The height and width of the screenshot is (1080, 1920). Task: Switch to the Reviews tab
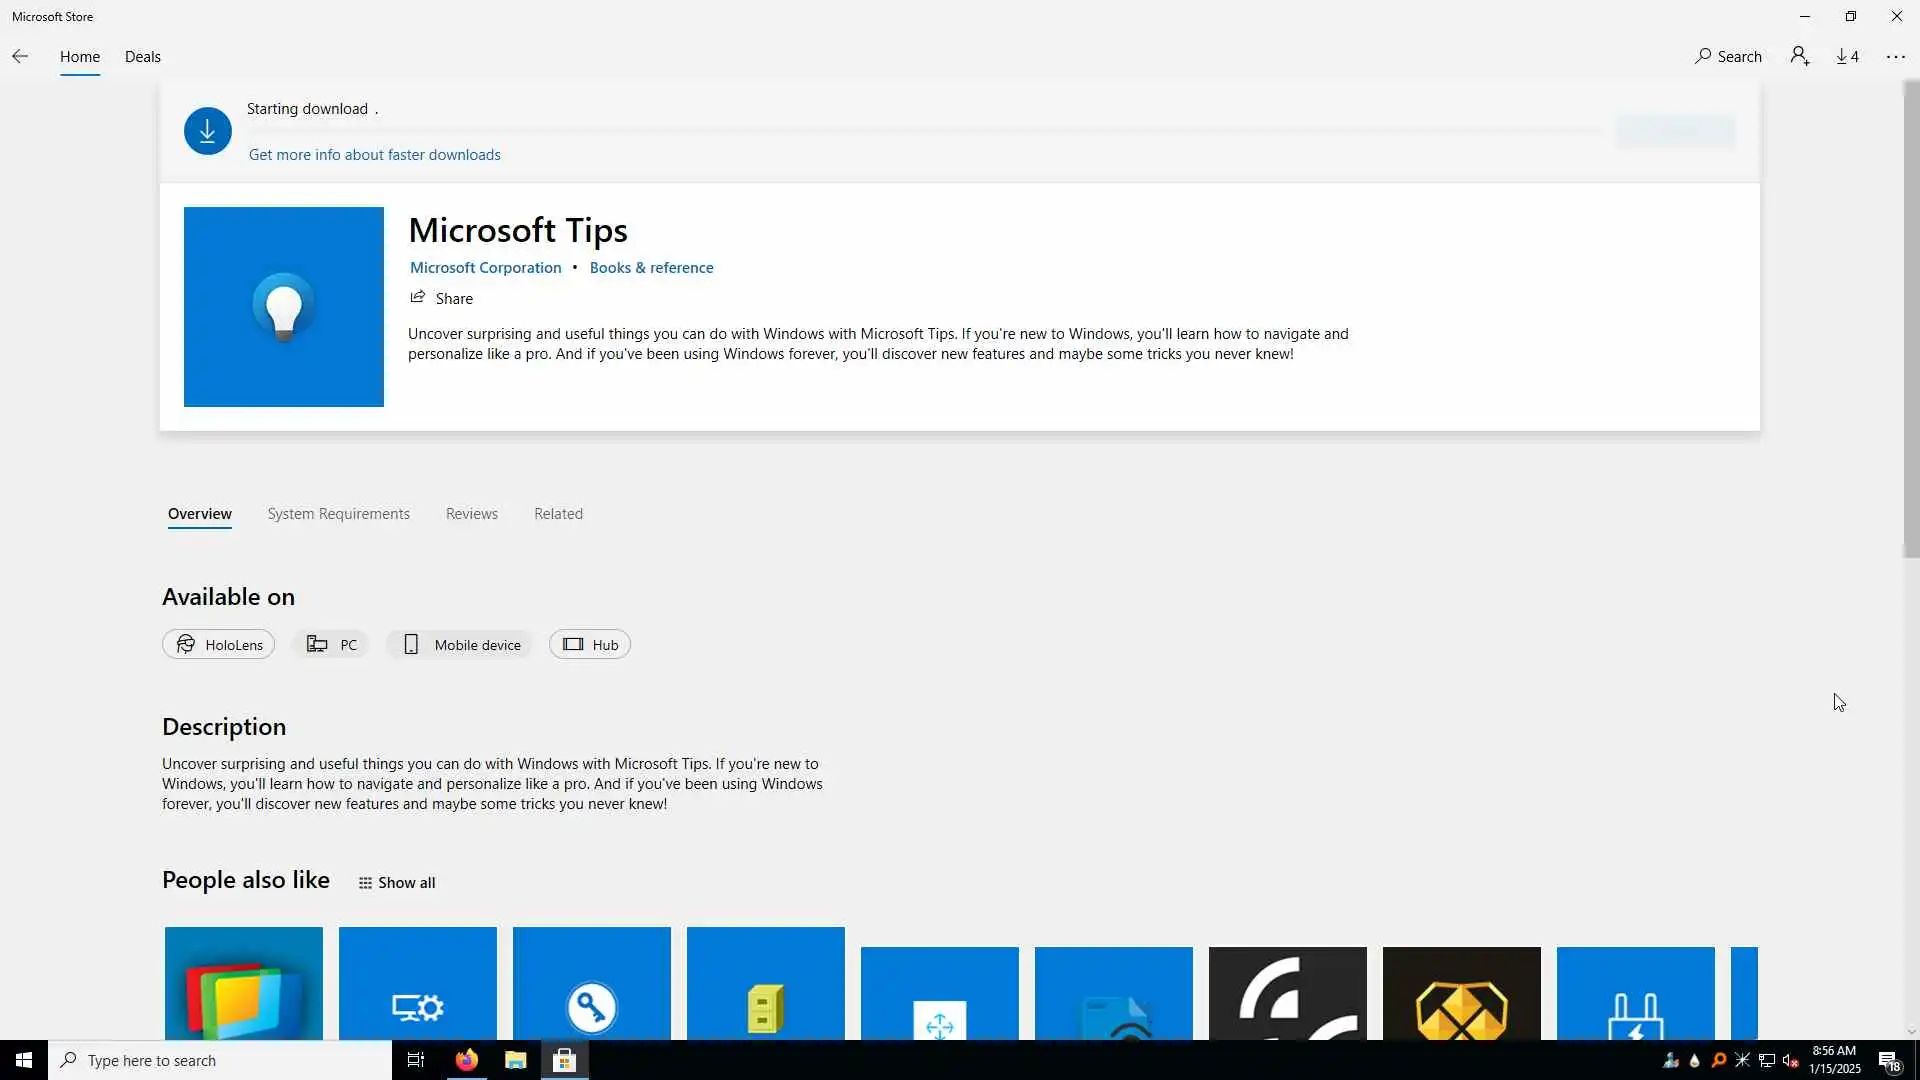[471, 514]
